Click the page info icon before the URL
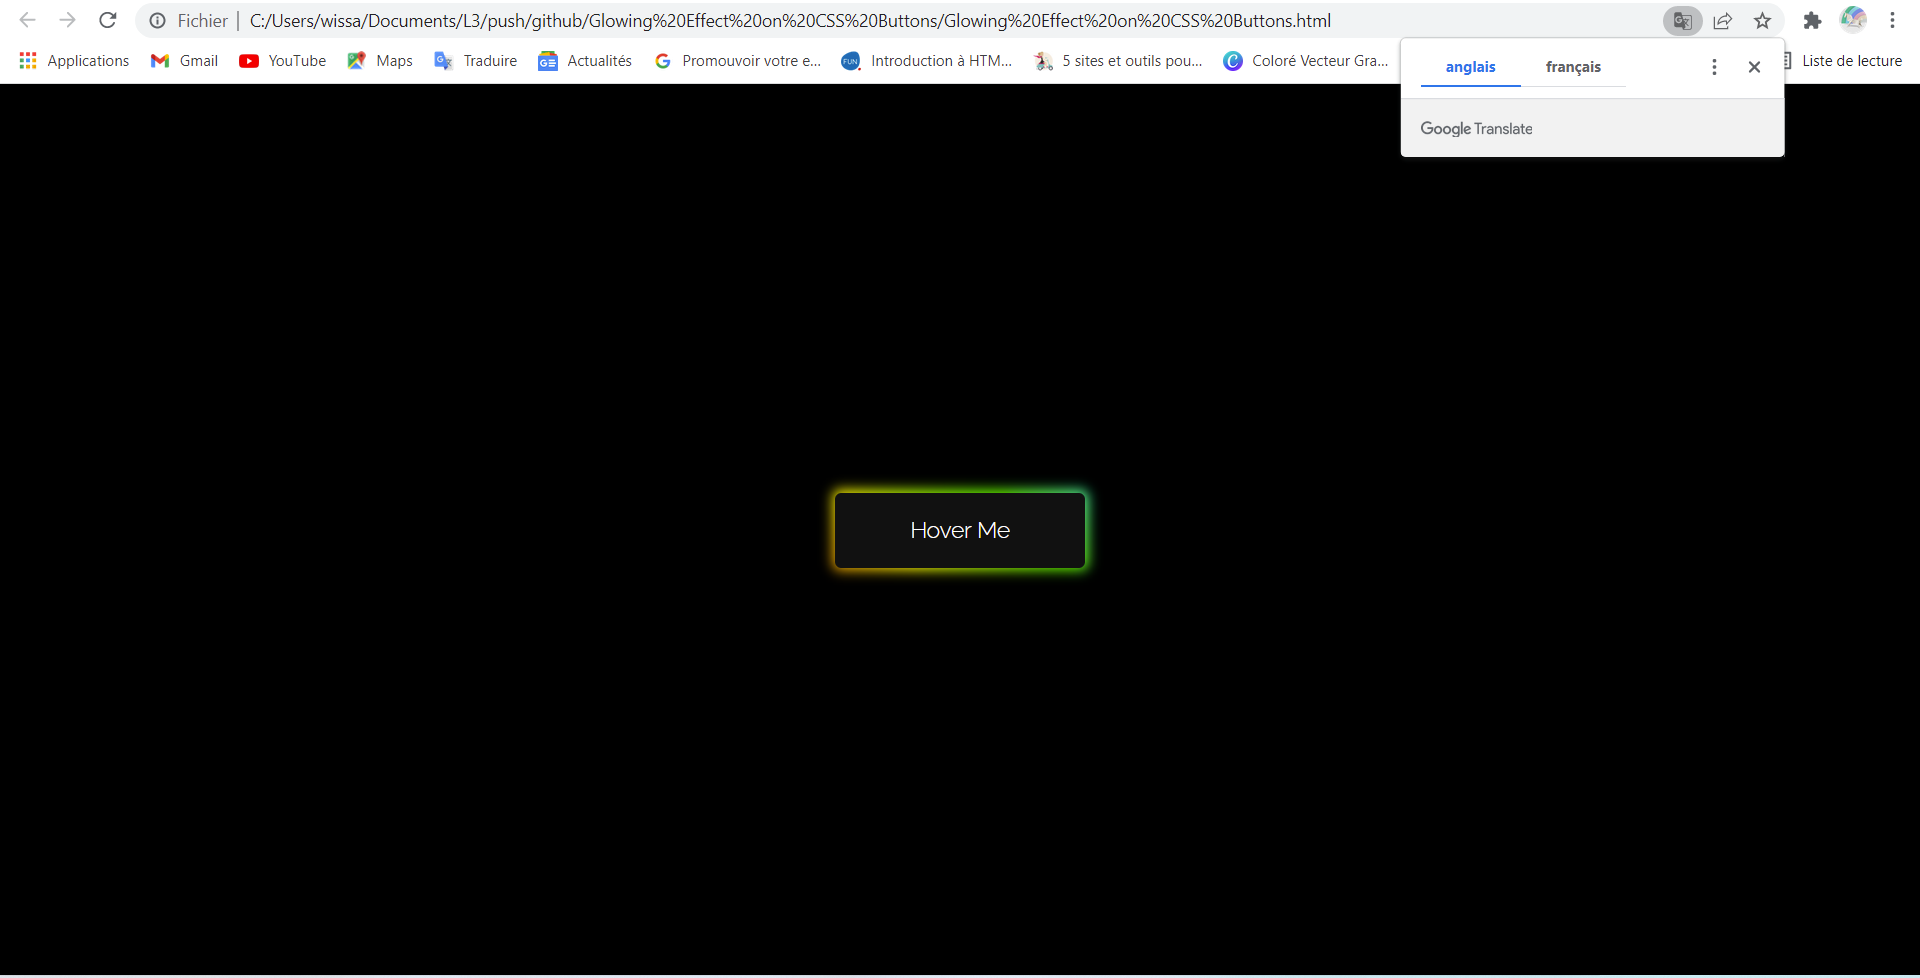This screenshot has height=978, width=1920. (157, 21)
